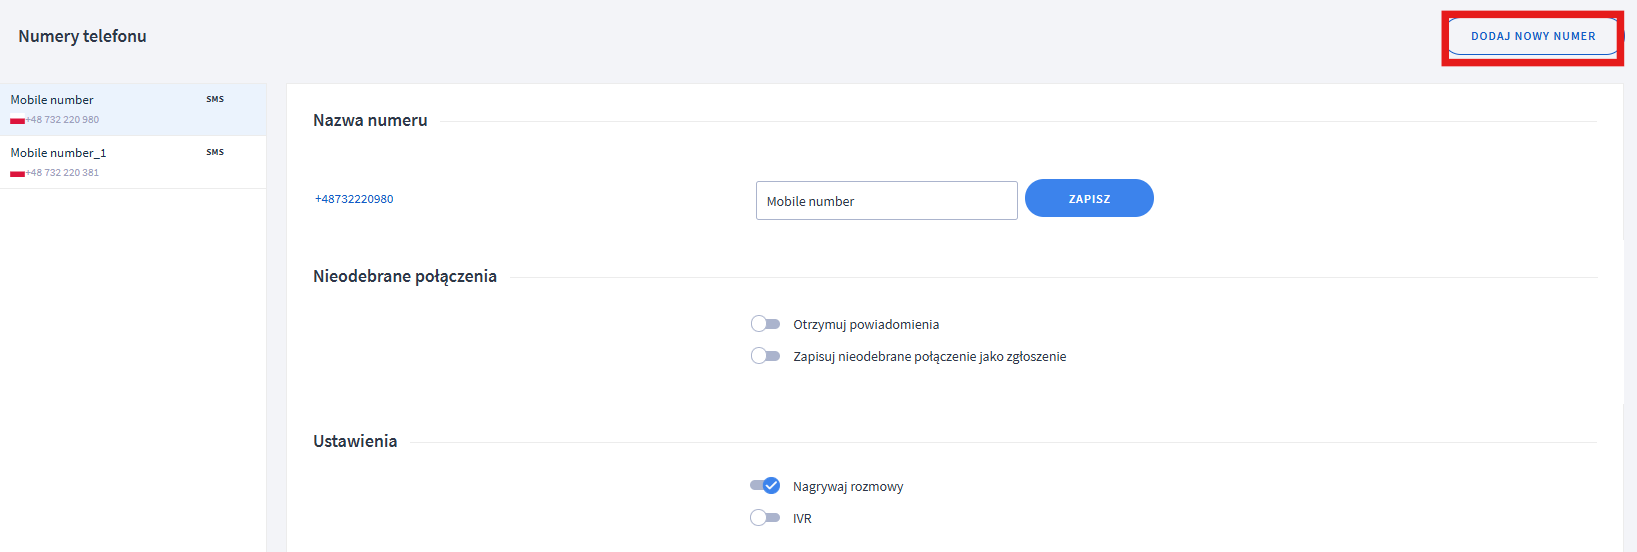
Task: Click the +48 732 220 980 sidebar number text
Action: coord(63,120)
